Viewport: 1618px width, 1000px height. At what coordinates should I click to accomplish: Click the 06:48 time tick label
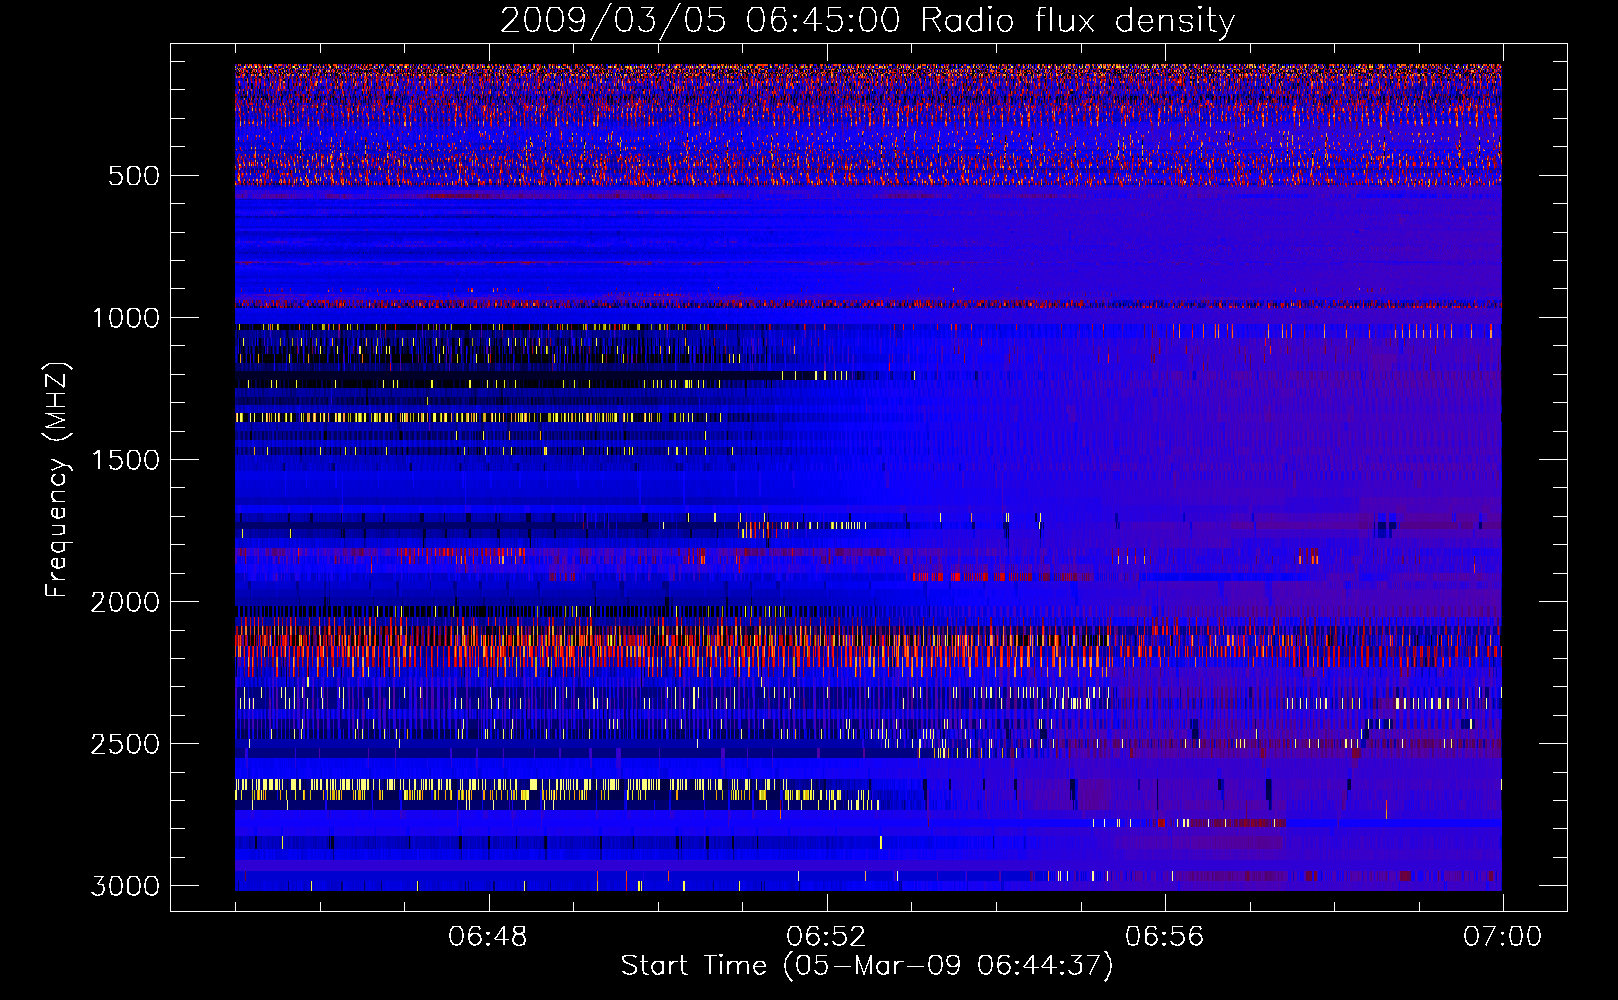(488, 937)
